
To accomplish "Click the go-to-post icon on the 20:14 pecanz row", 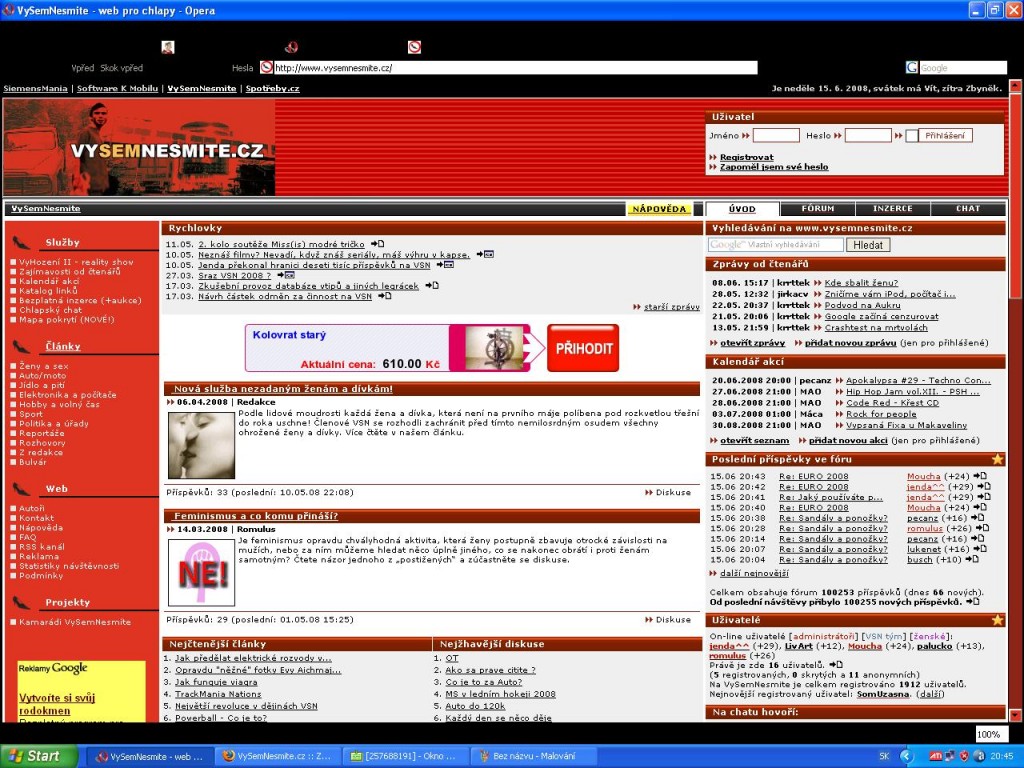I will (978, 539).
